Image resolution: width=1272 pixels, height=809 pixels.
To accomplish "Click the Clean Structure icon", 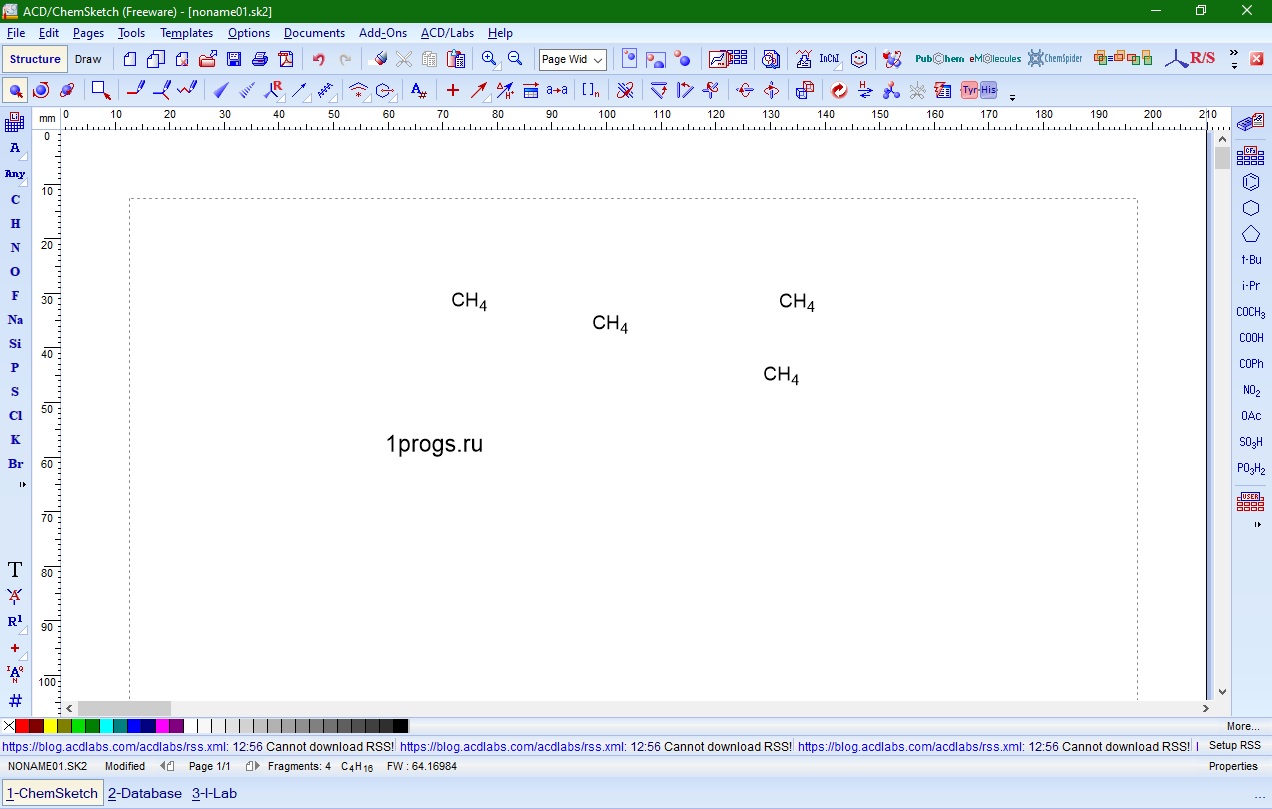I will point(625,91).
